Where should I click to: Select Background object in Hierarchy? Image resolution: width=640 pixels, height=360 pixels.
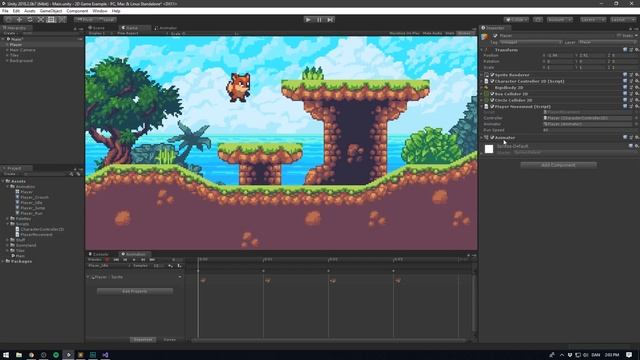click(x=21, y=60)
